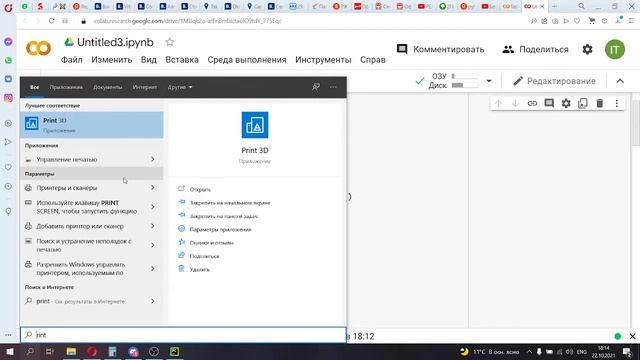Click Поделиться share button

(x=535, y=49)
